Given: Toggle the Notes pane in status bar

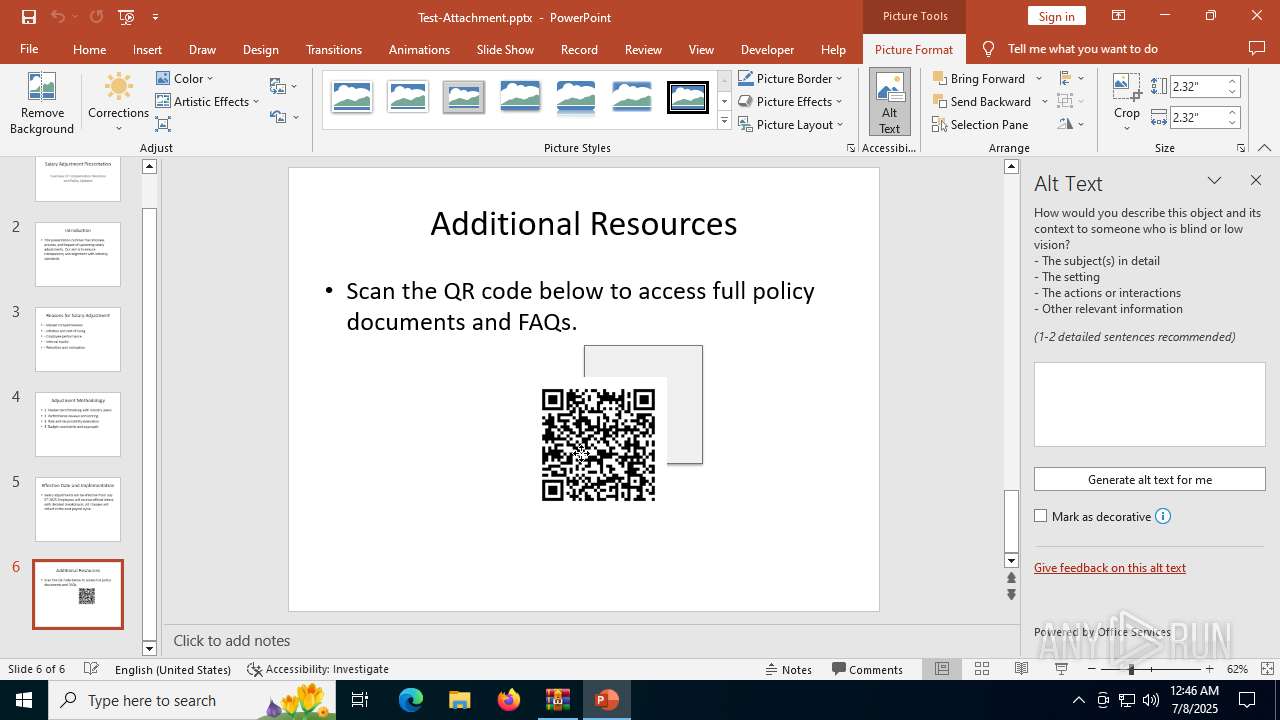Looking at the screenshot, I should (788, 669).
